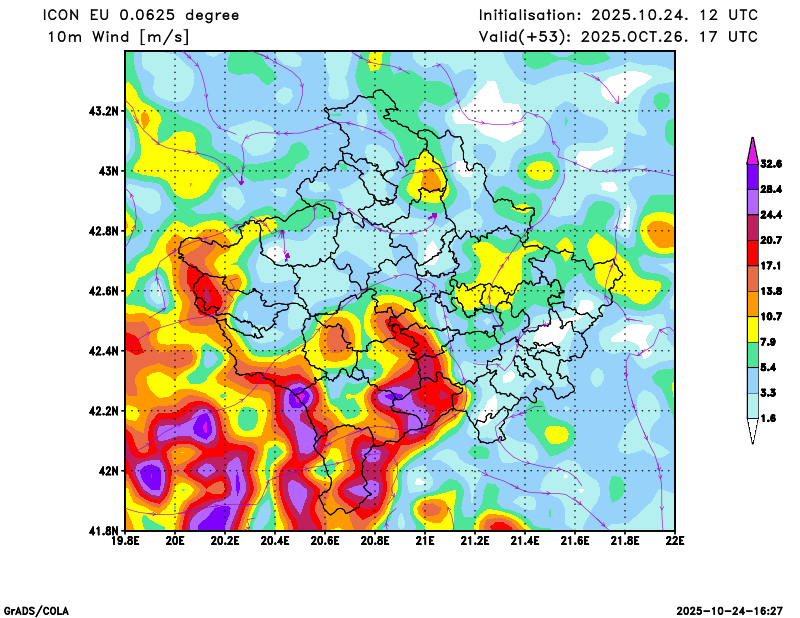Pick the green legend swatch above 5.4

tap(752, 355)
